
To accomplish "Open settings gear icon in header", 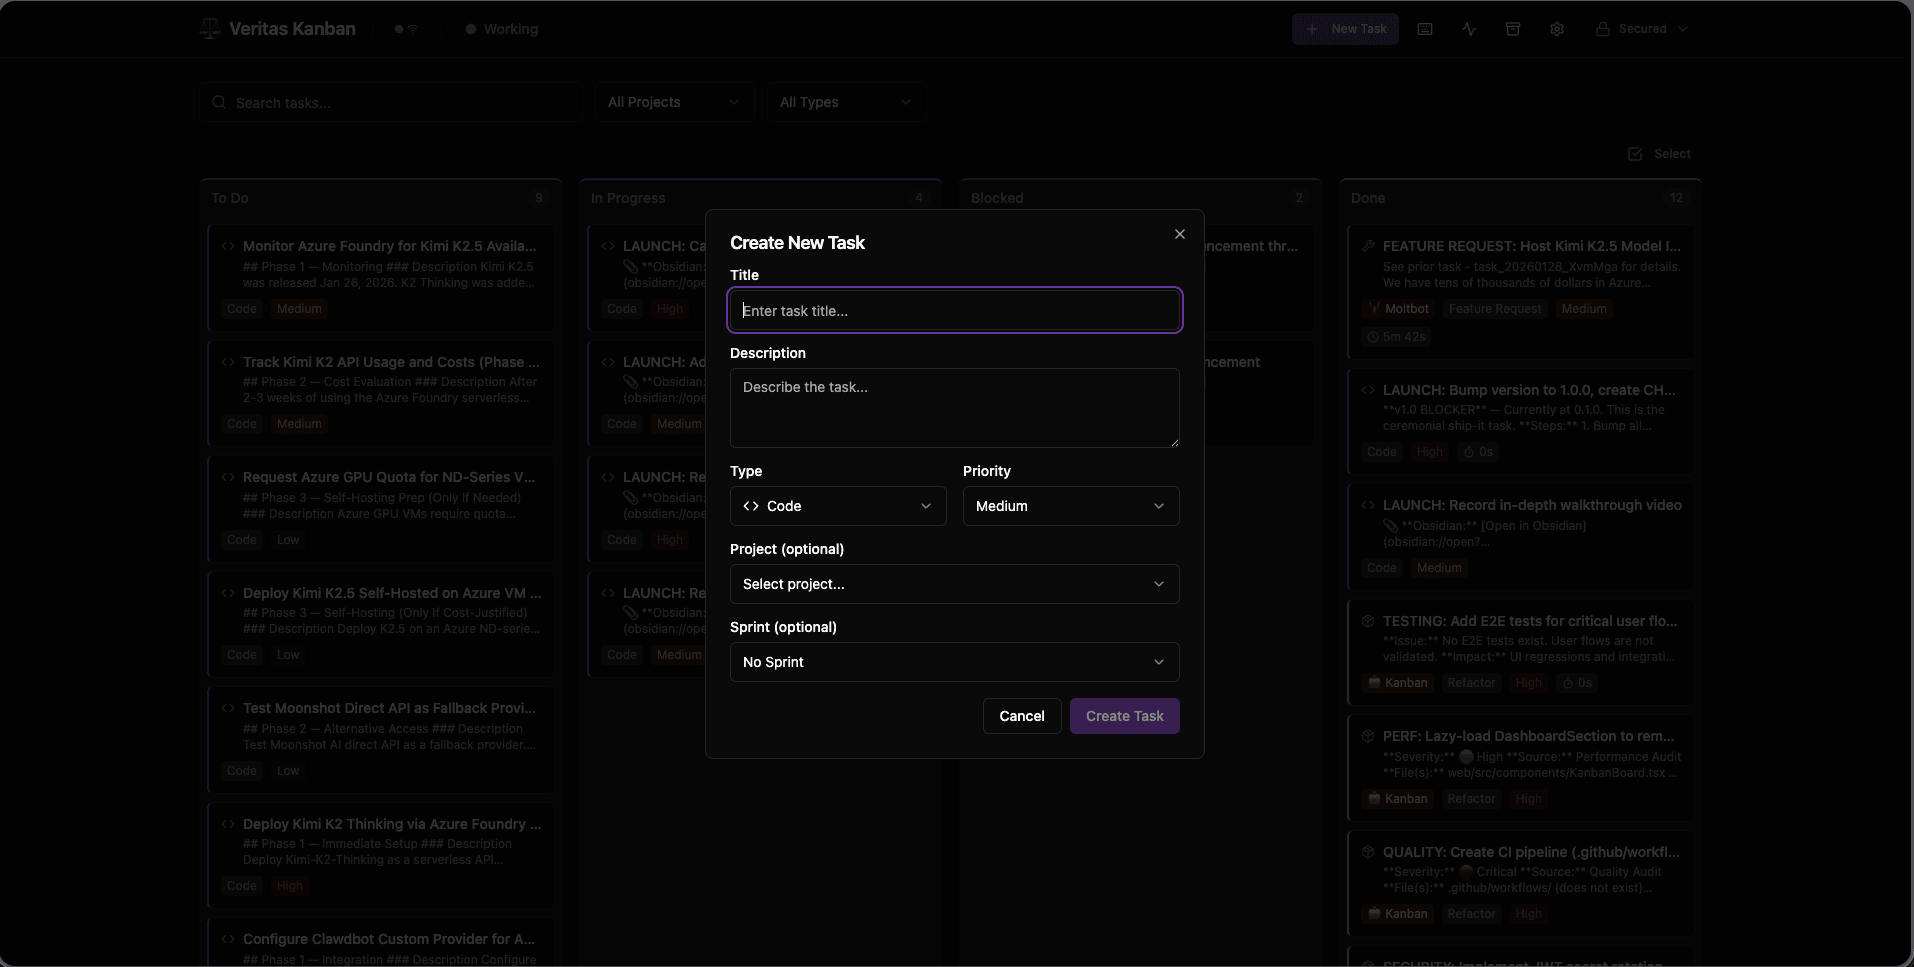I will 1557,29.
